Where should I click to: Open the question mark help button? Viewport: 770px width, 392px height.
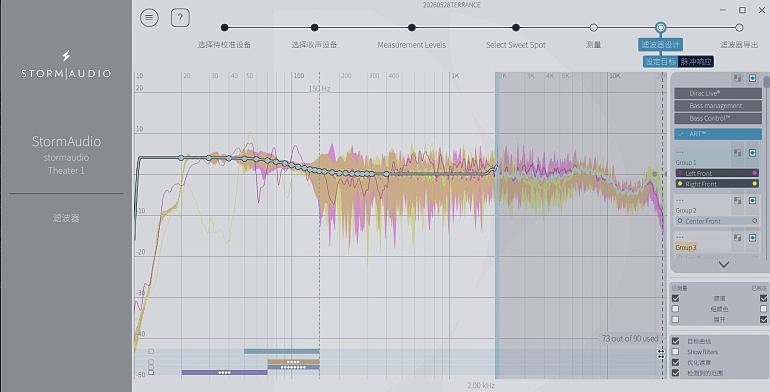(x=180, y=18)
